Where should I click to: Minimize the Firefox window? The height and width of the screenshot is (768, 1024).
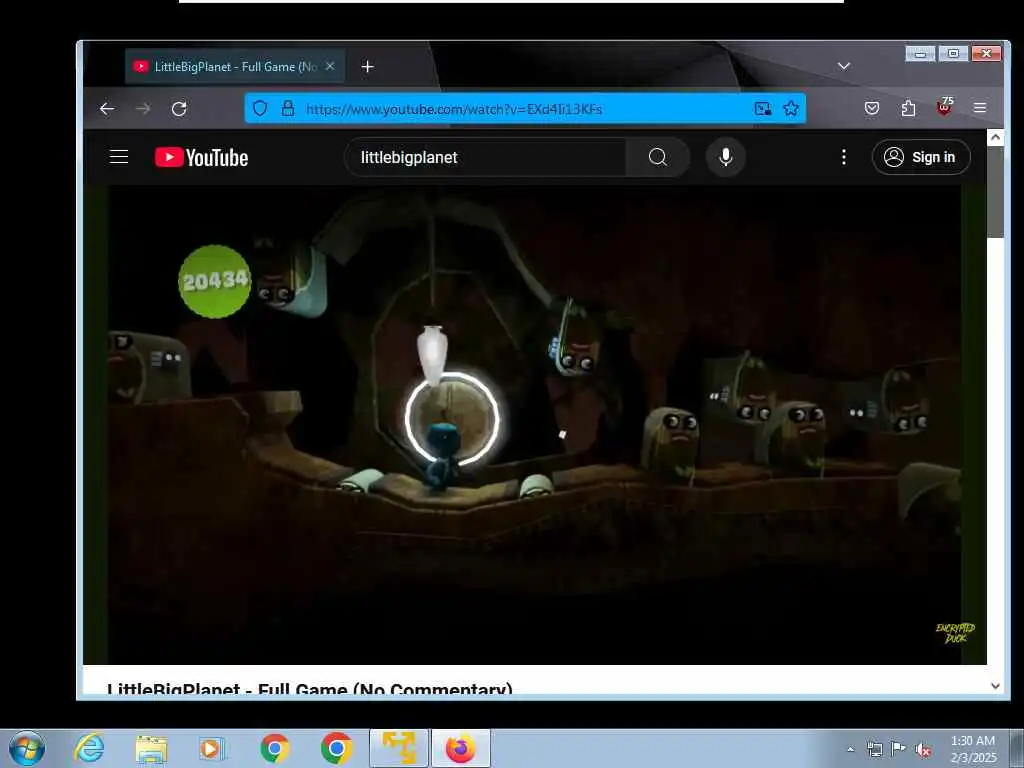click(x=920, y=54)
